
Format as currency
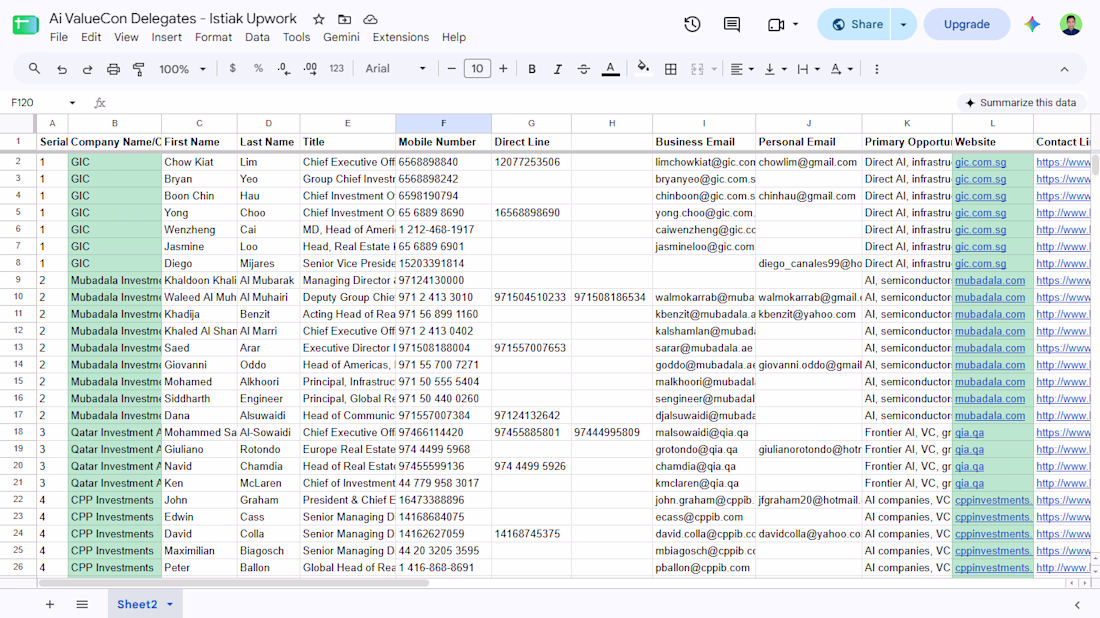coord(232,69)
